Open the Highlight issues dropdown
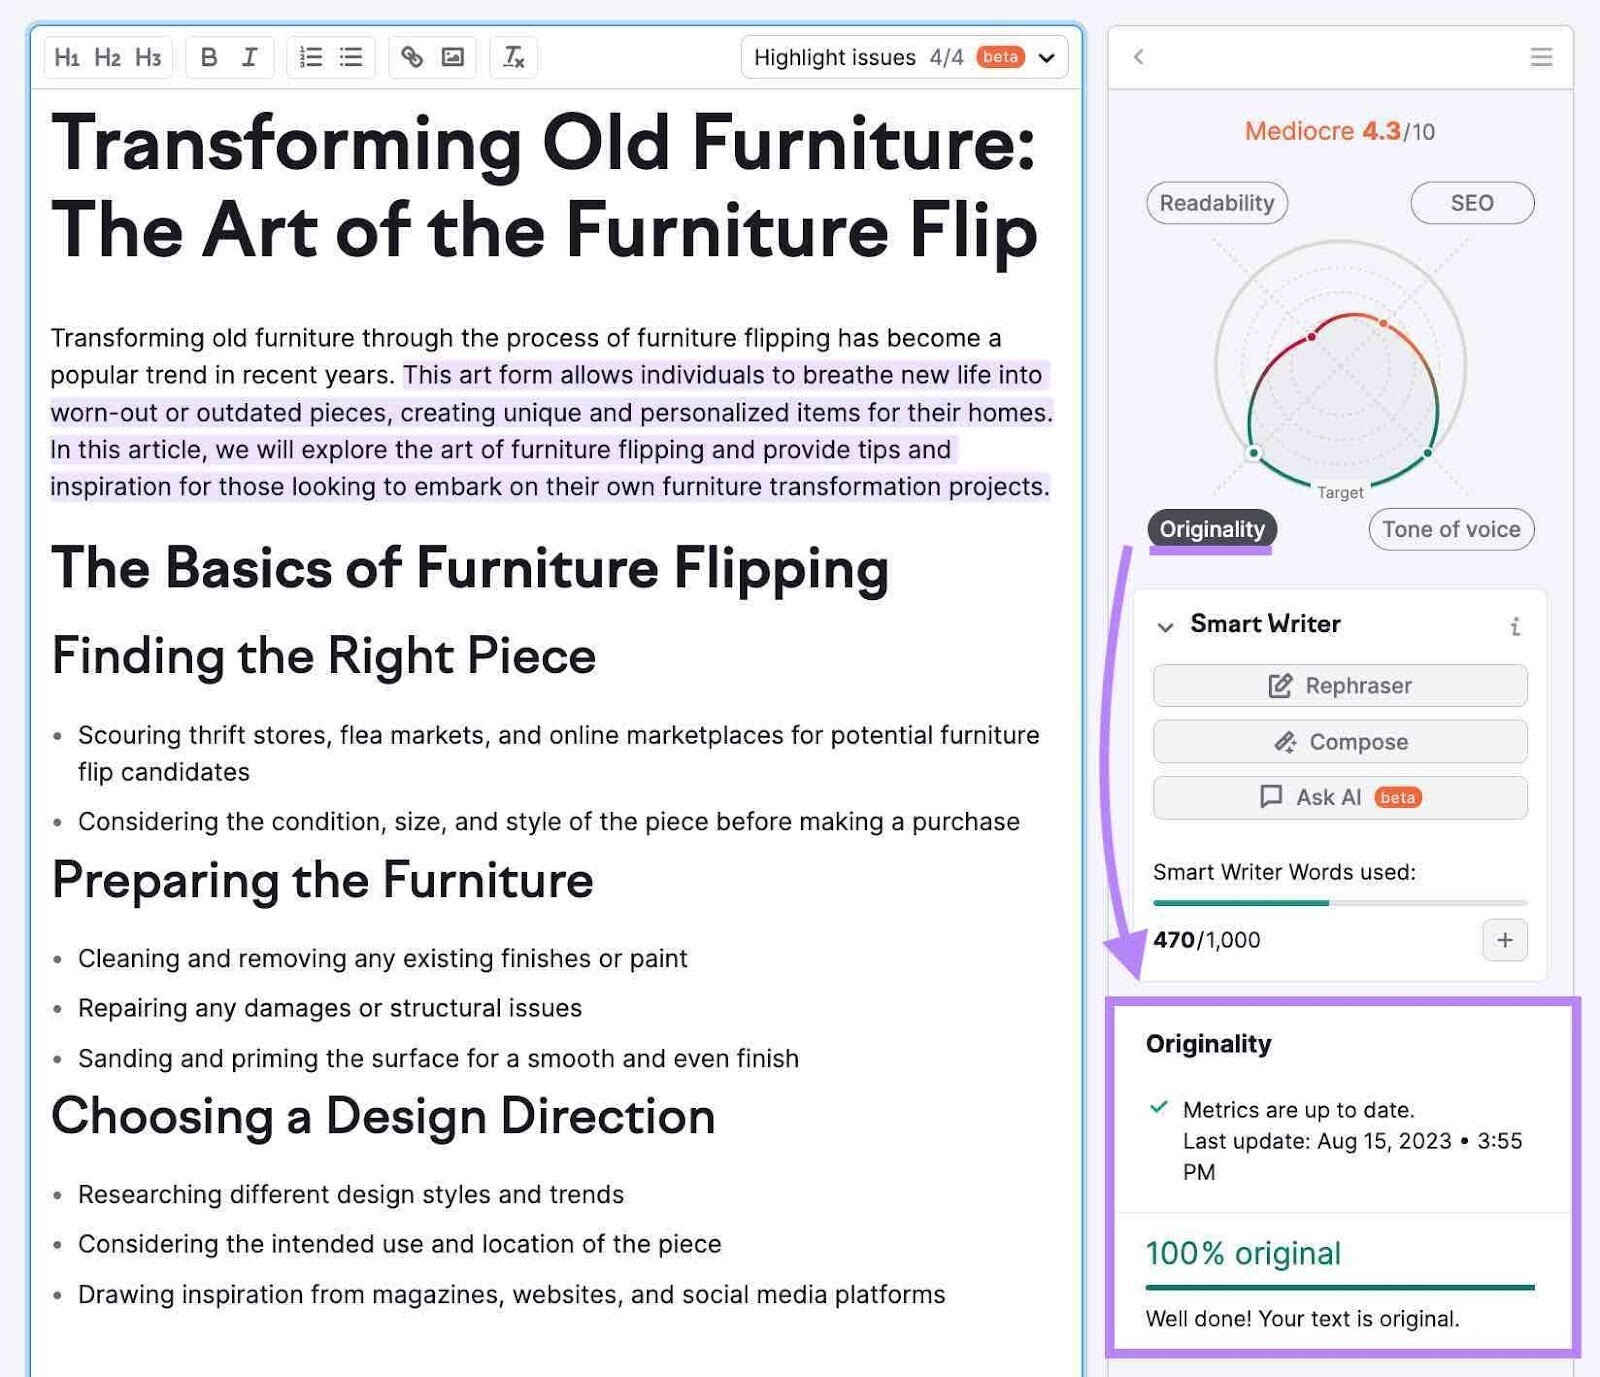This screenshot has height=1377, width=1600. [1045, 57]
